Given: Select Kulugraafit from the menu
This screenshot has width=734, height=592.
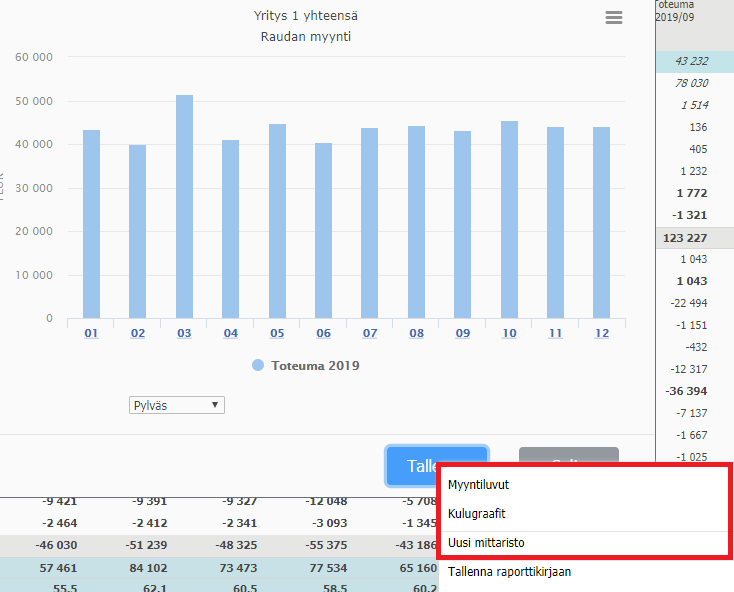Looking at the screenshot, I should coord(476,514).
